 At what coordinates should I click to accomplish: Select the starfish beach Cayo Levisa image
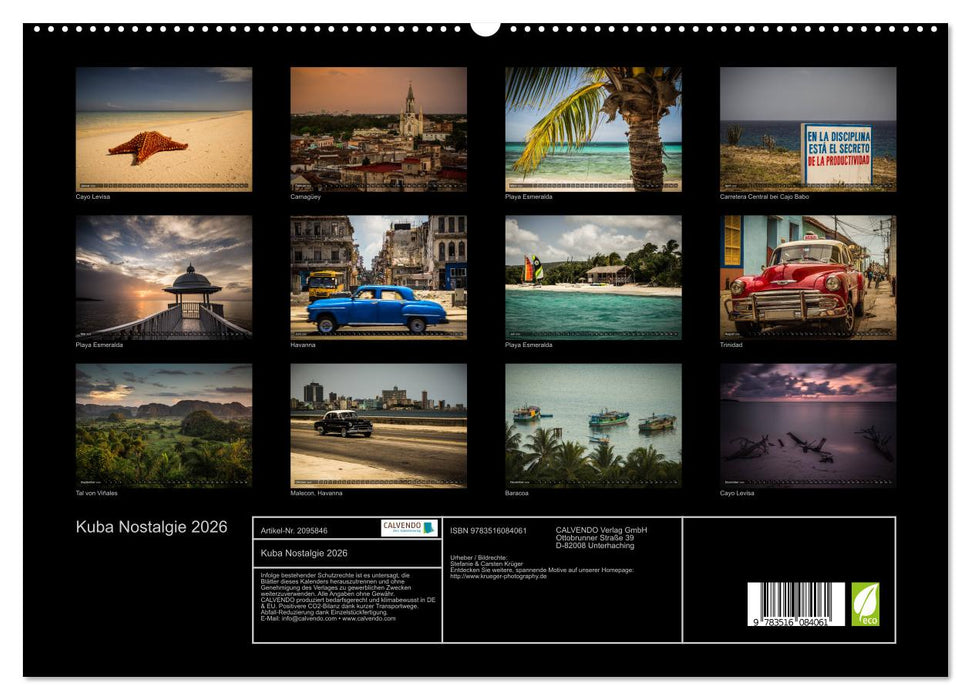161,130
